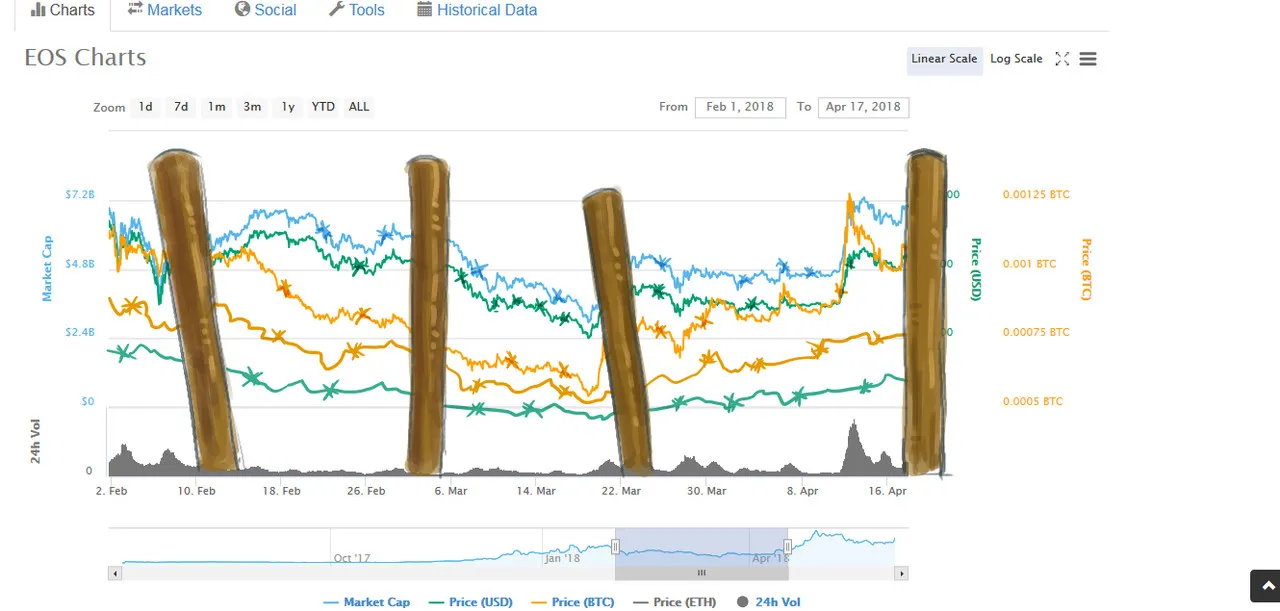Viewport: 1280px width, 611px height.
Task: Open the Historical Data tab
Action: click(x=477, y=11)
